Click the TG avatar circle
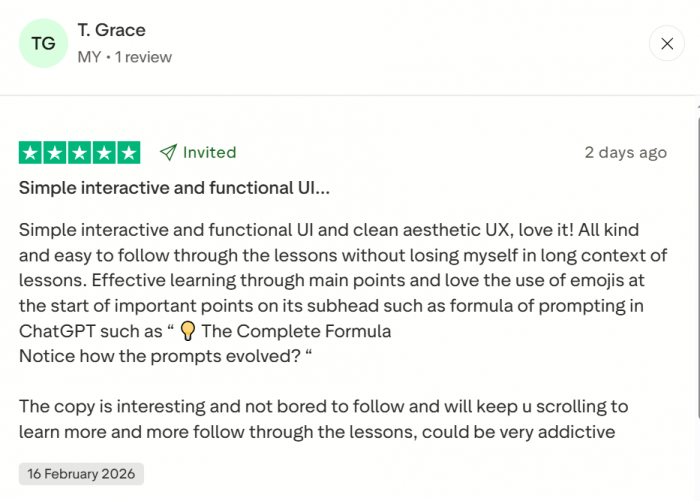The width and height of the screenshot is (700, 501). [43, 43]
